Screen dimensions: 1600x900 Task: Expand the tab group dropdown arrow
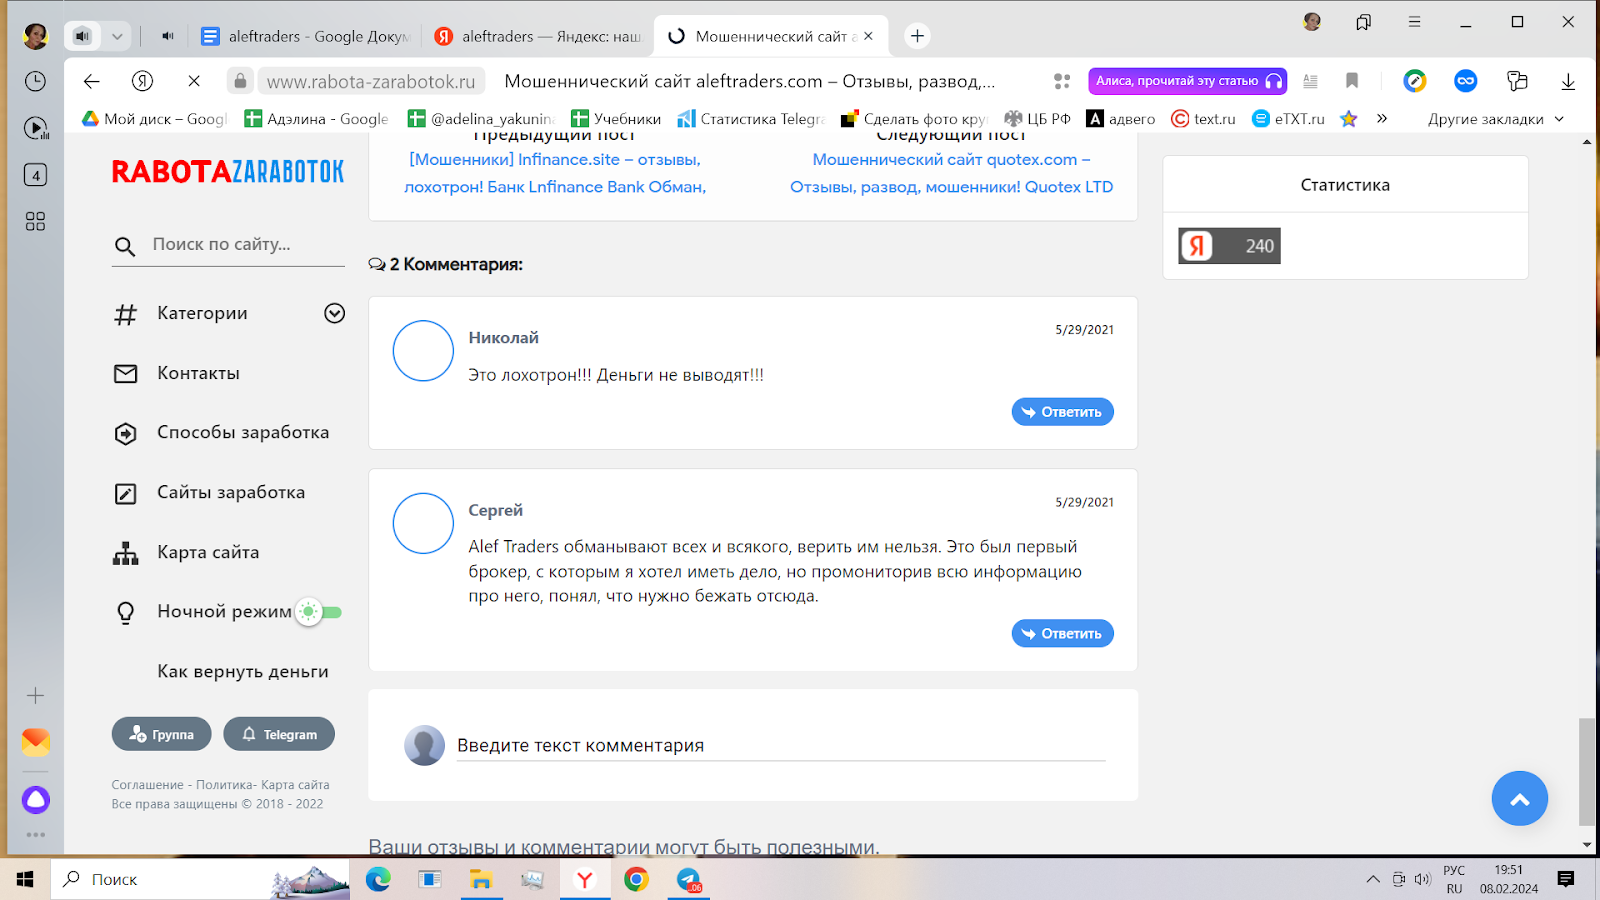pos(117,36)
